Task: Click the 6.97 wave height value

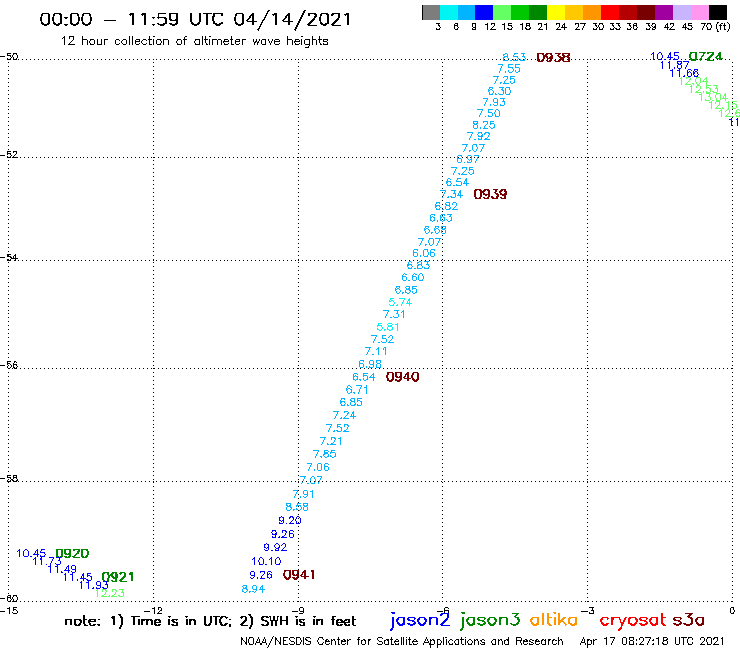Action: 468,159
